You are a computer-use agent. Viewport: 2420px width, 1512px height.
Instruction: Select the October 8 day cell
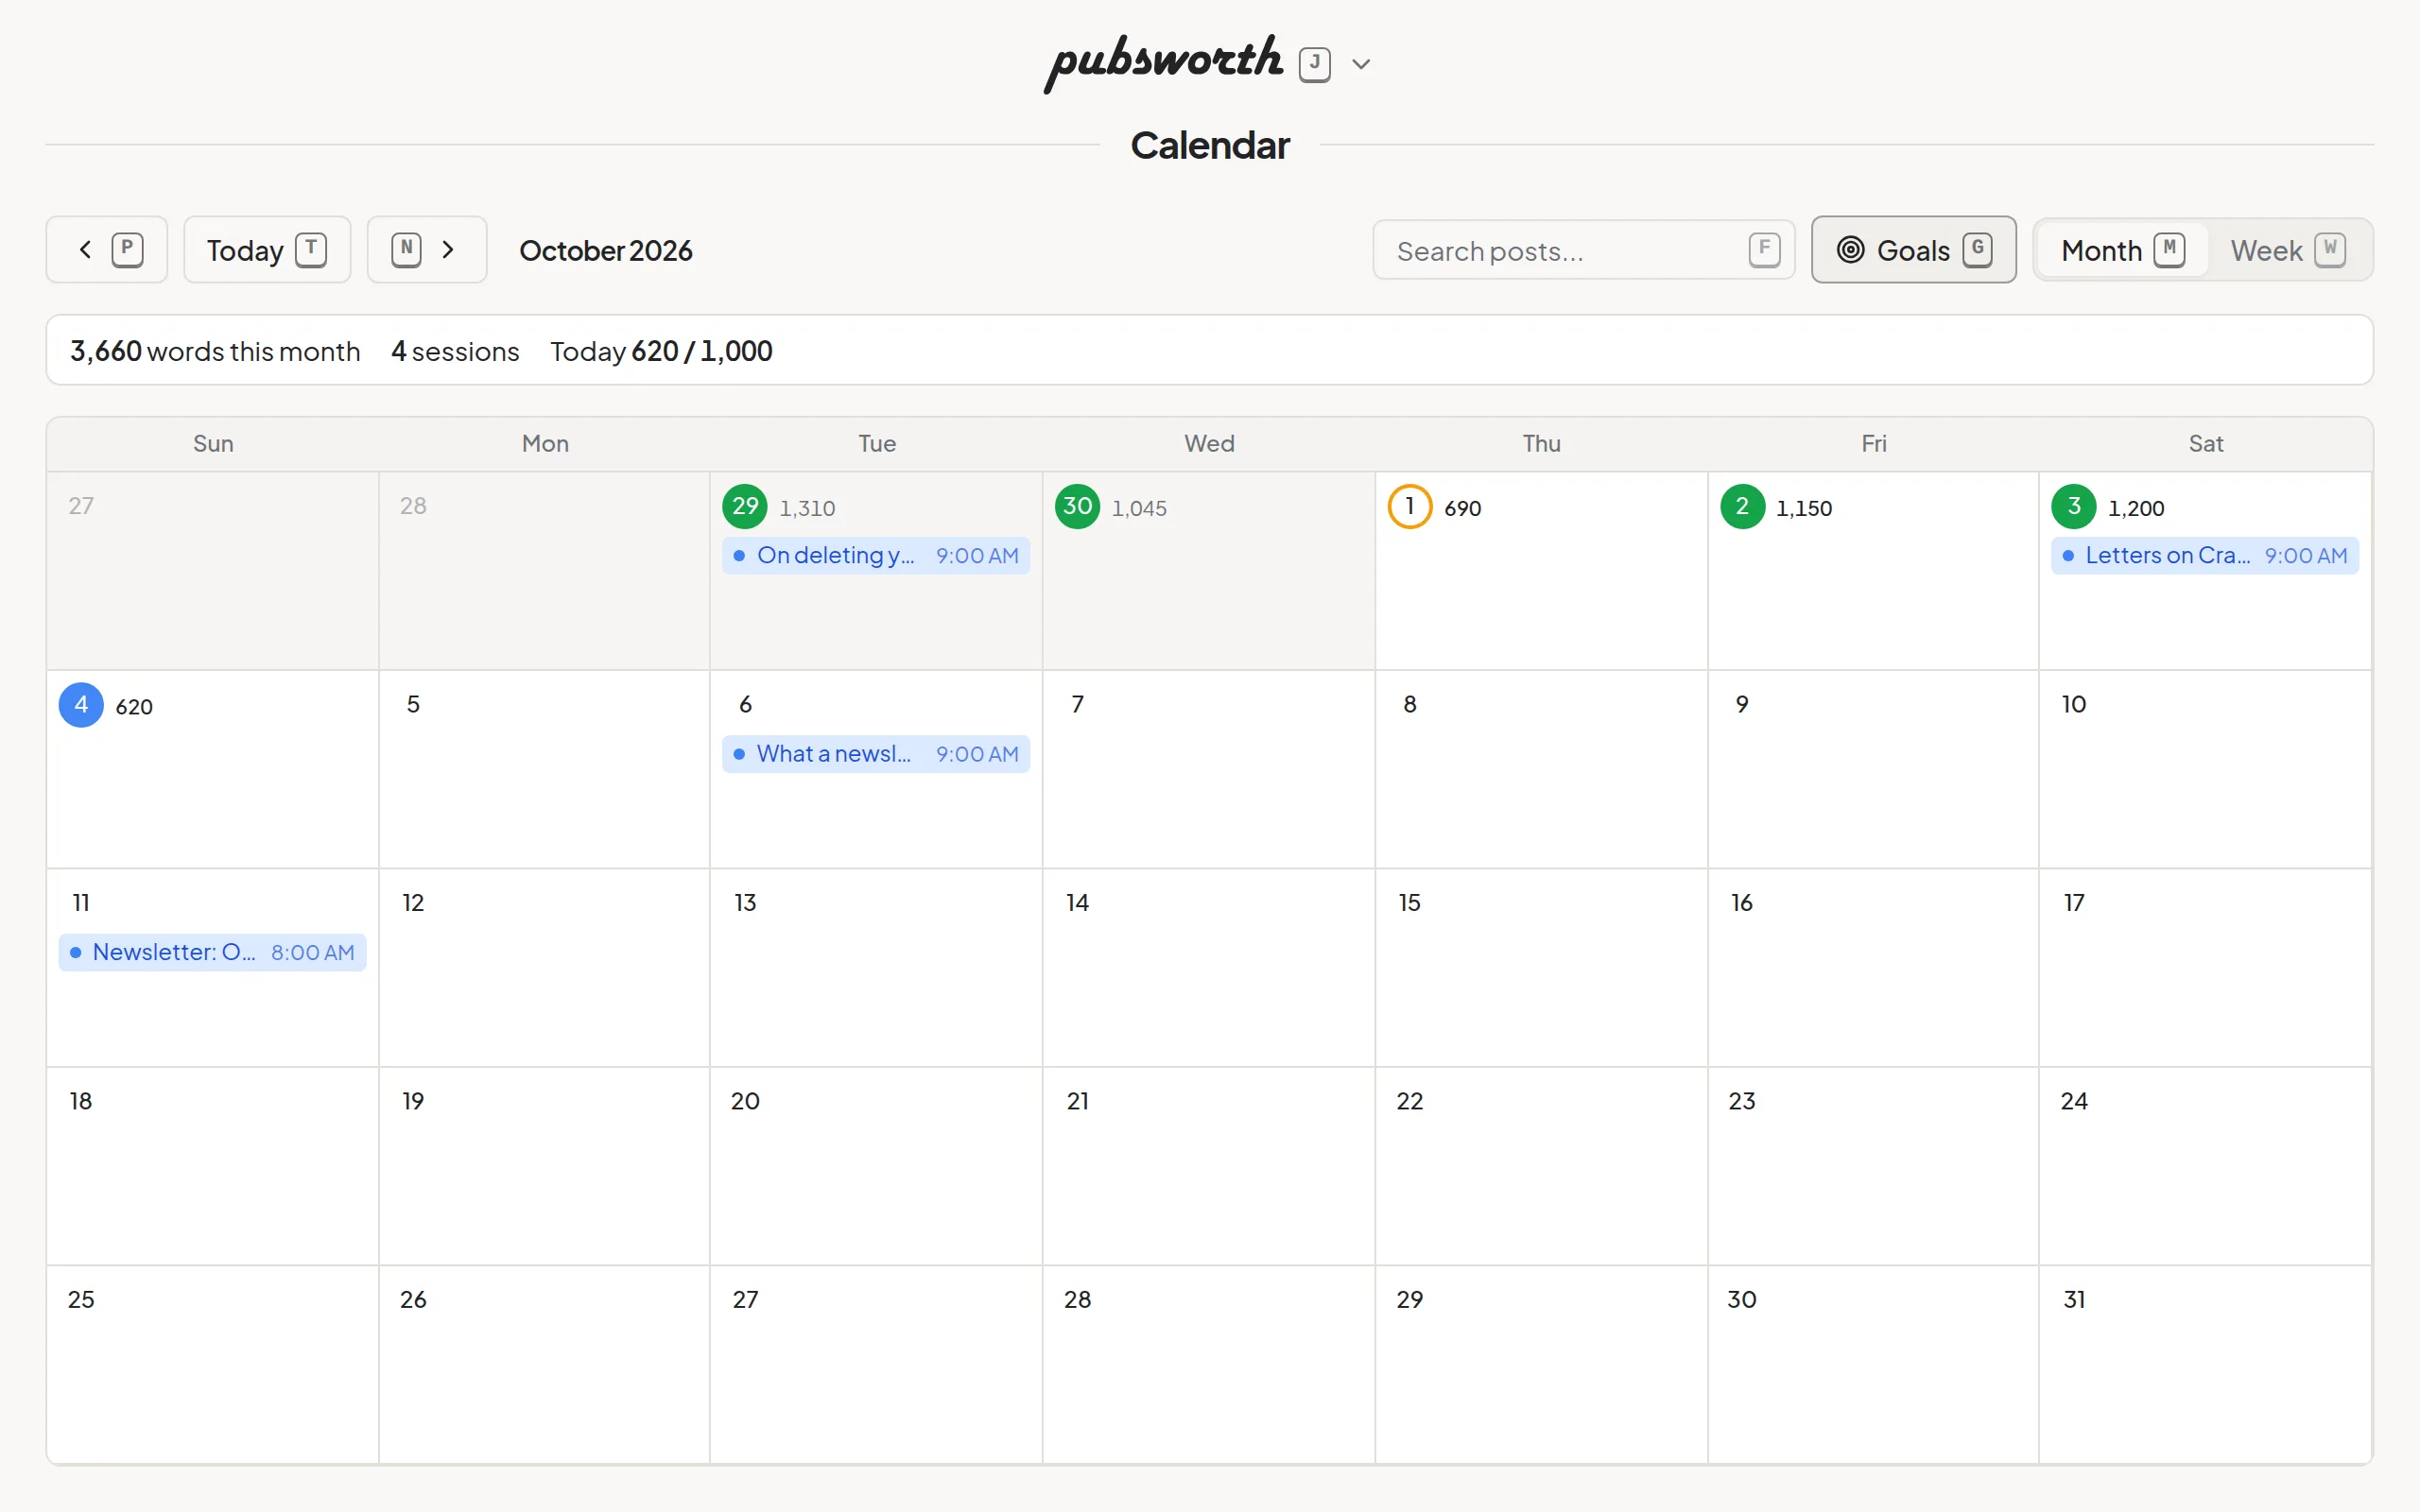pyautogui.click(x=1541, y=769)
